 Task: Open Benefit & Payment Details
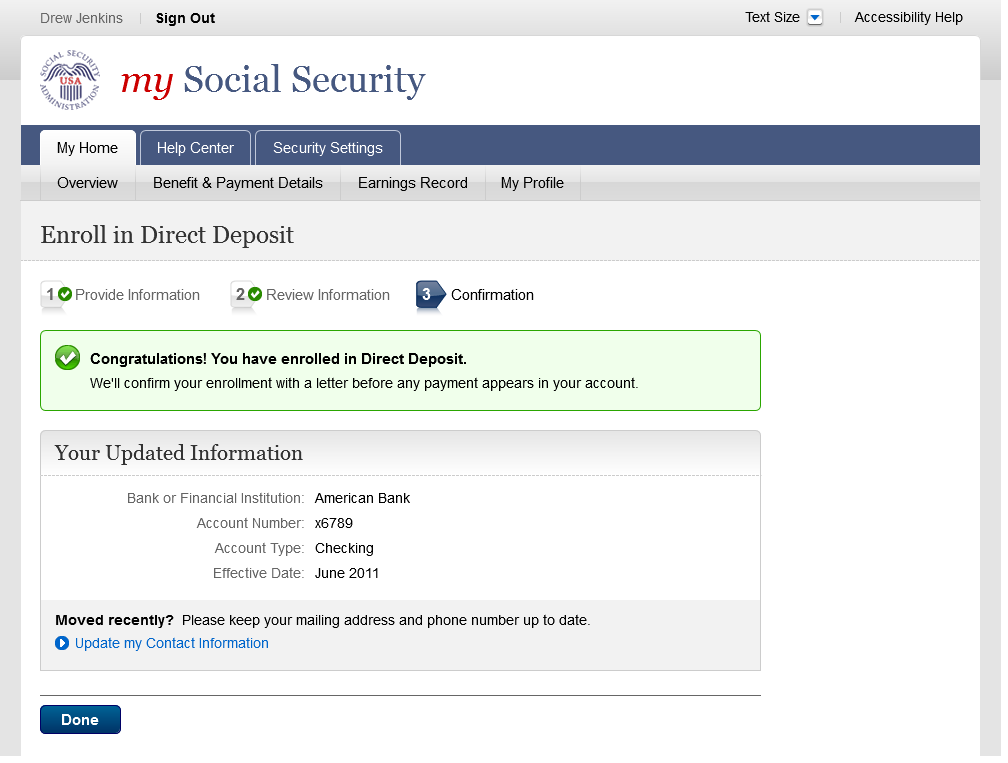pyautogui.click(x=238, y=183)
